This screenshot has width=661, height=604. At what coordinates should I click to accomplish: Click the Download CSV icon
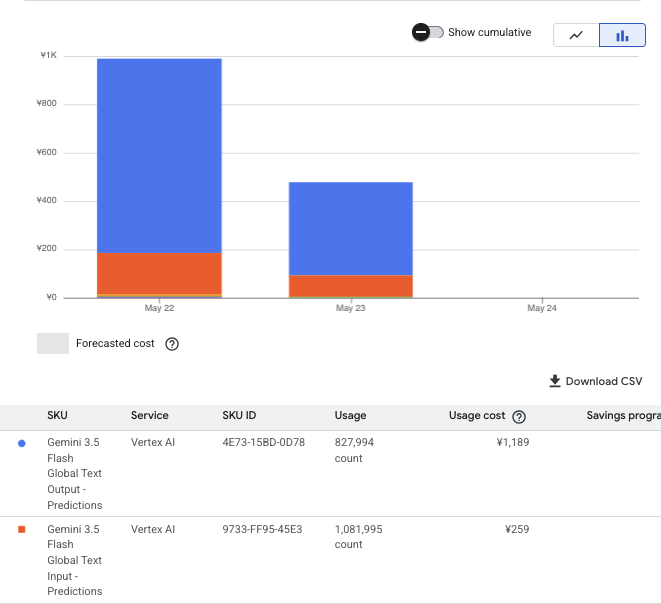[x=555, y=381]
